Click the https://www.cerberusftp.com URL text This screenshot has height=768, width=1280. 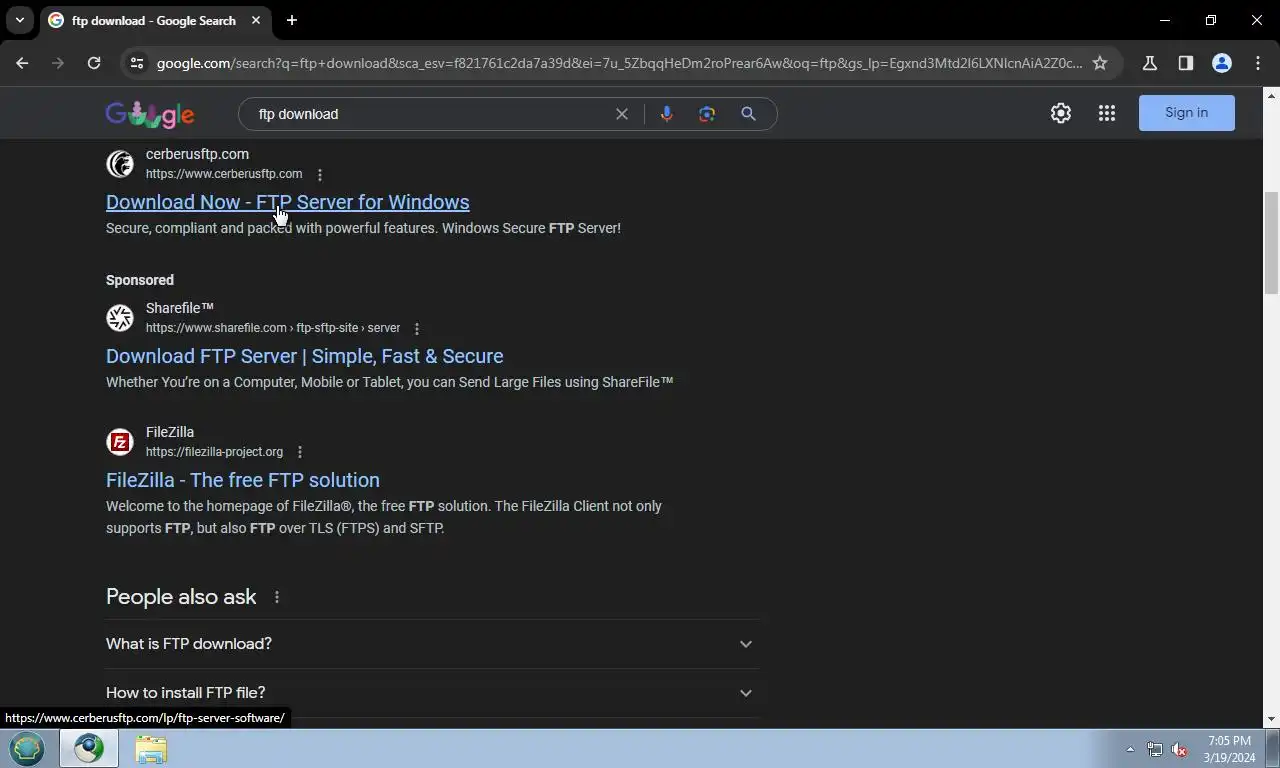point(224,174)
